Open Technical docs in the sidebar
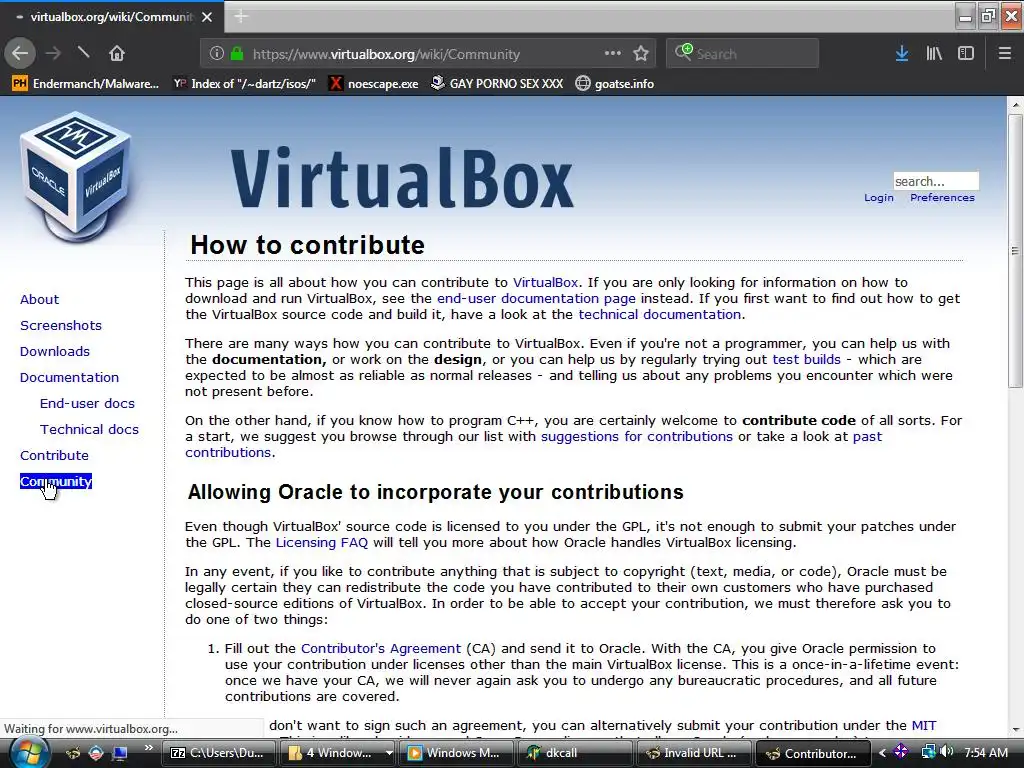Image resolution: width=1024 pixels, height=768 pixels. (x=89, y=430)
